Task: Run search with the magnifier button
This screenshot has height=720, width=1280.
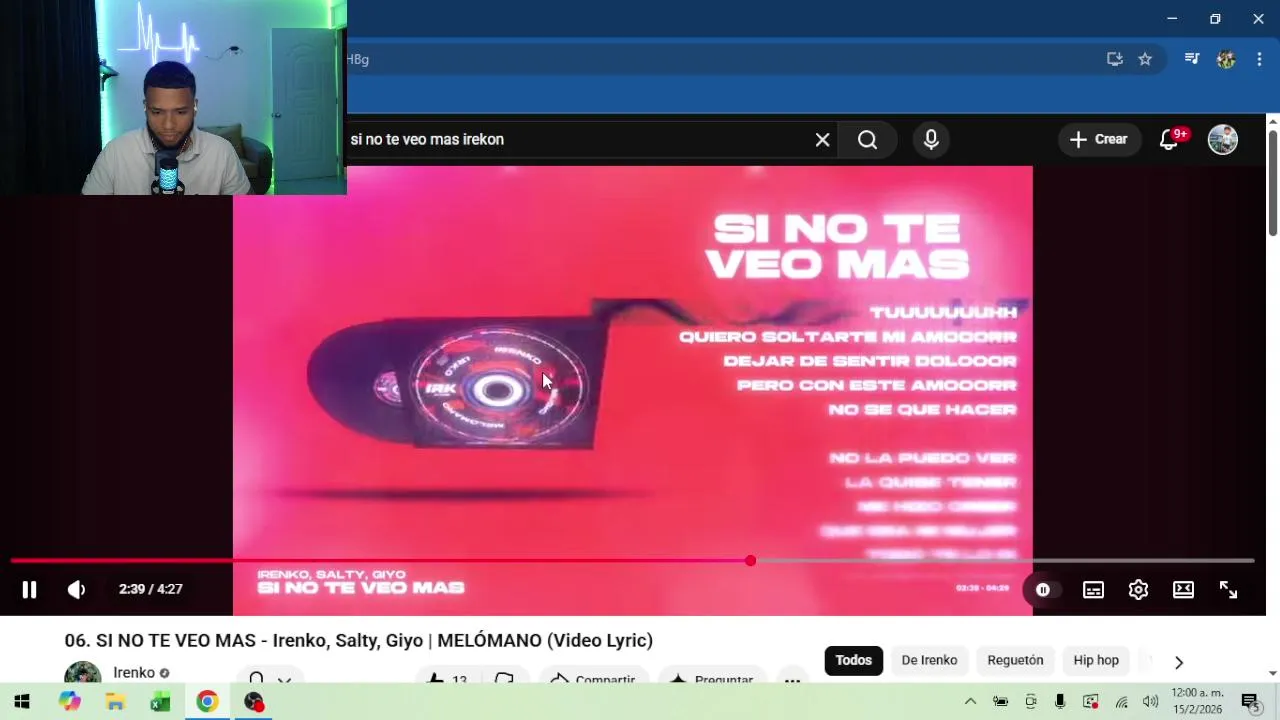Action: pos(867,140)
